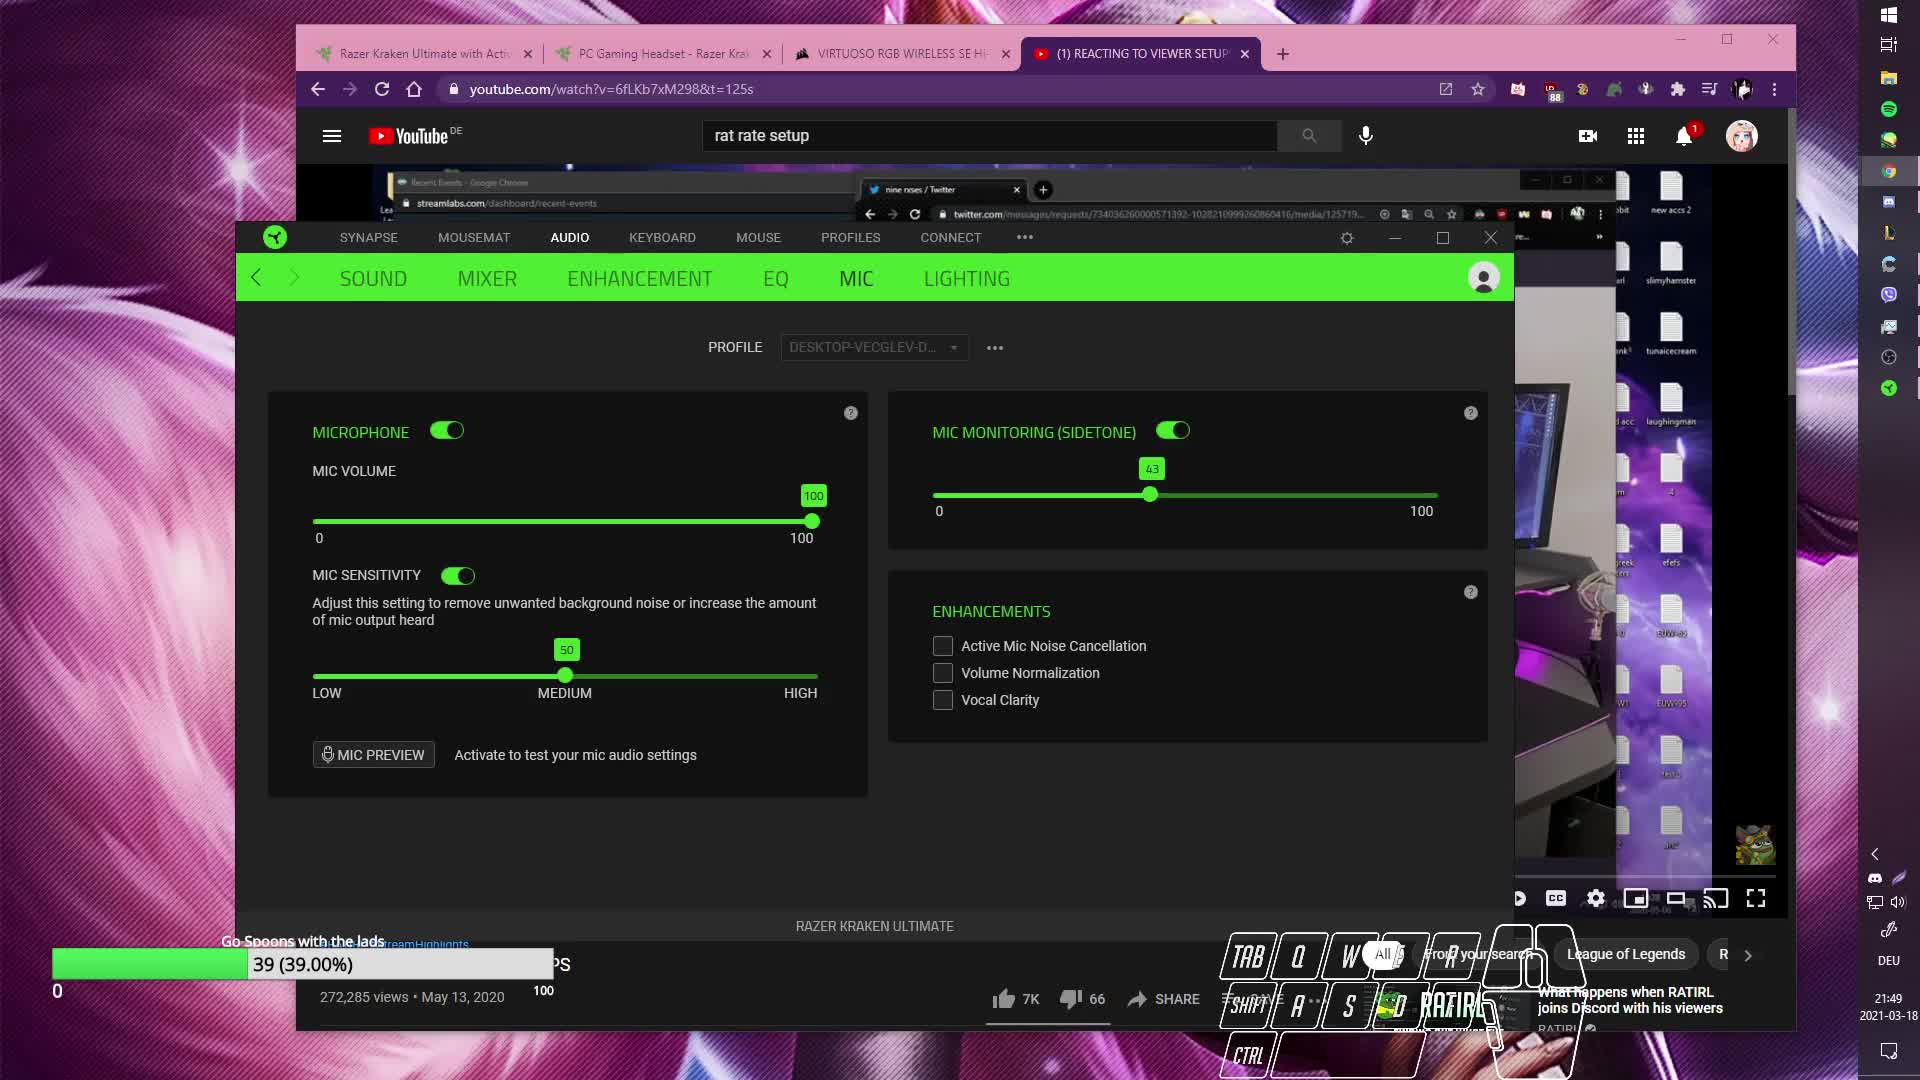Image resolution: width=1920 pixels, height=1080 pixels.
Task: Open help for Mic Monitoring panel
Action: [1471, 413]
